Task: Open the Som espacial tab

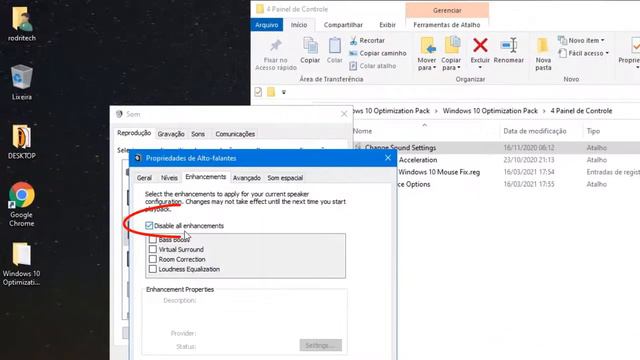Action: click(x=285, y=178)
